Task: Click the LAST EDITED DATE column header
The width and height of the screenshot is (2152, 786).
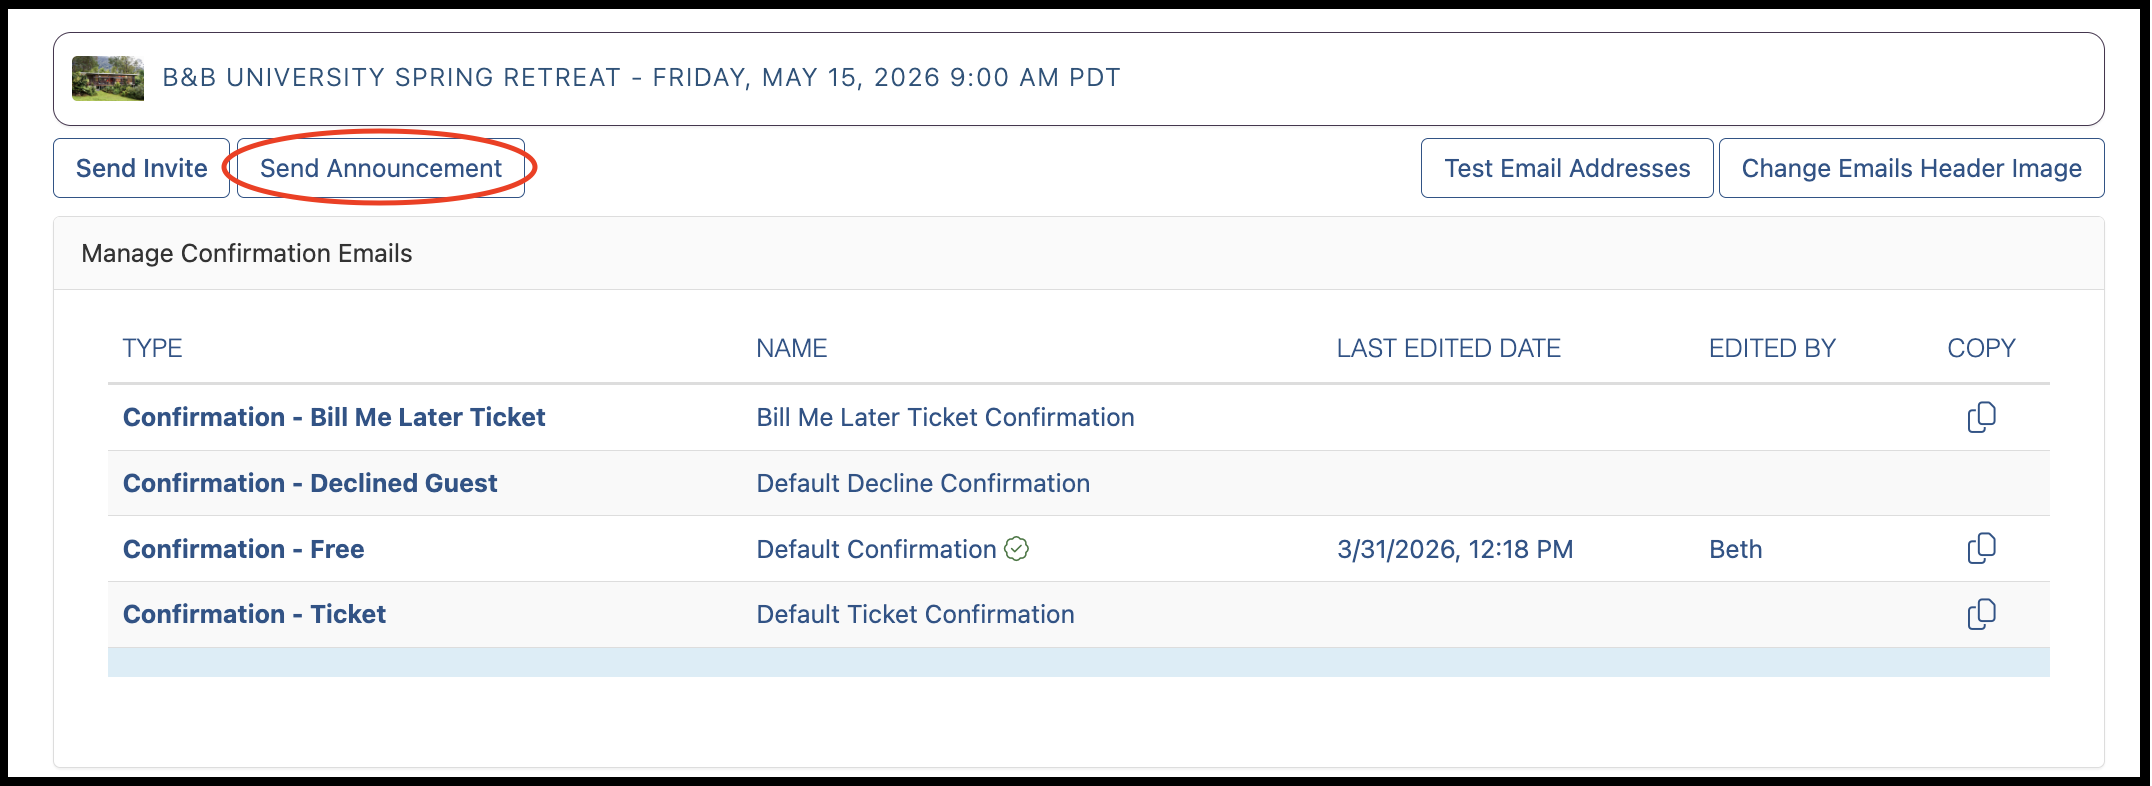Action: click(x=1448, y=348)
